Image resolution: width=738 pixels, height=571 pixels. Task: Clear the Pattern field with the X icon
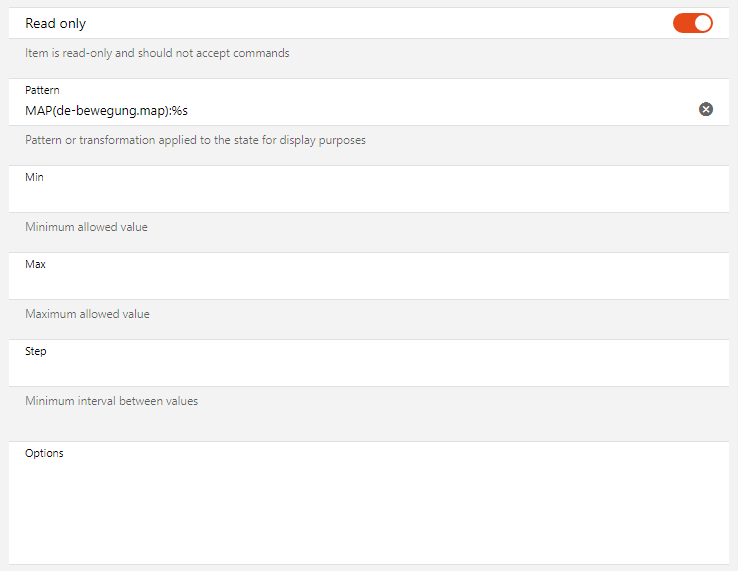pos(706,109)
